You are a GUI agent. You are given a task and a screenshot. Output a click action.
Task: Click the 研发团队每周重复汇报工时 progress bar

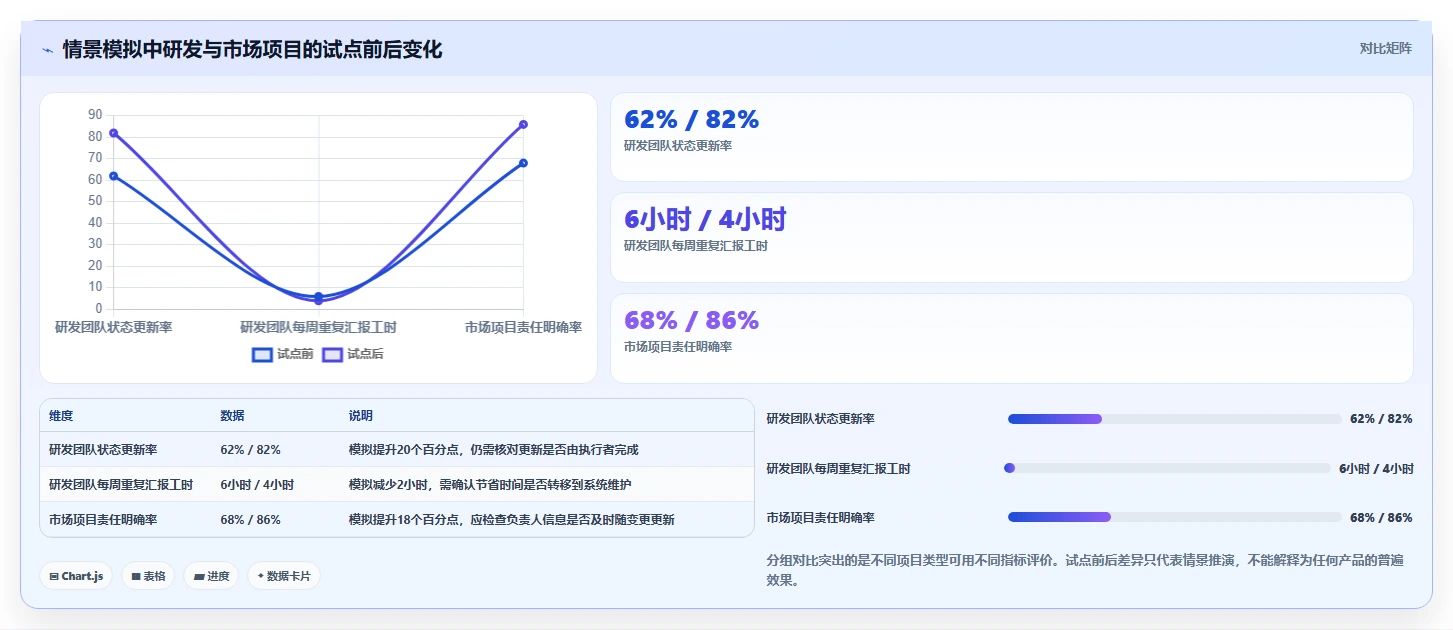[1167, 468]
